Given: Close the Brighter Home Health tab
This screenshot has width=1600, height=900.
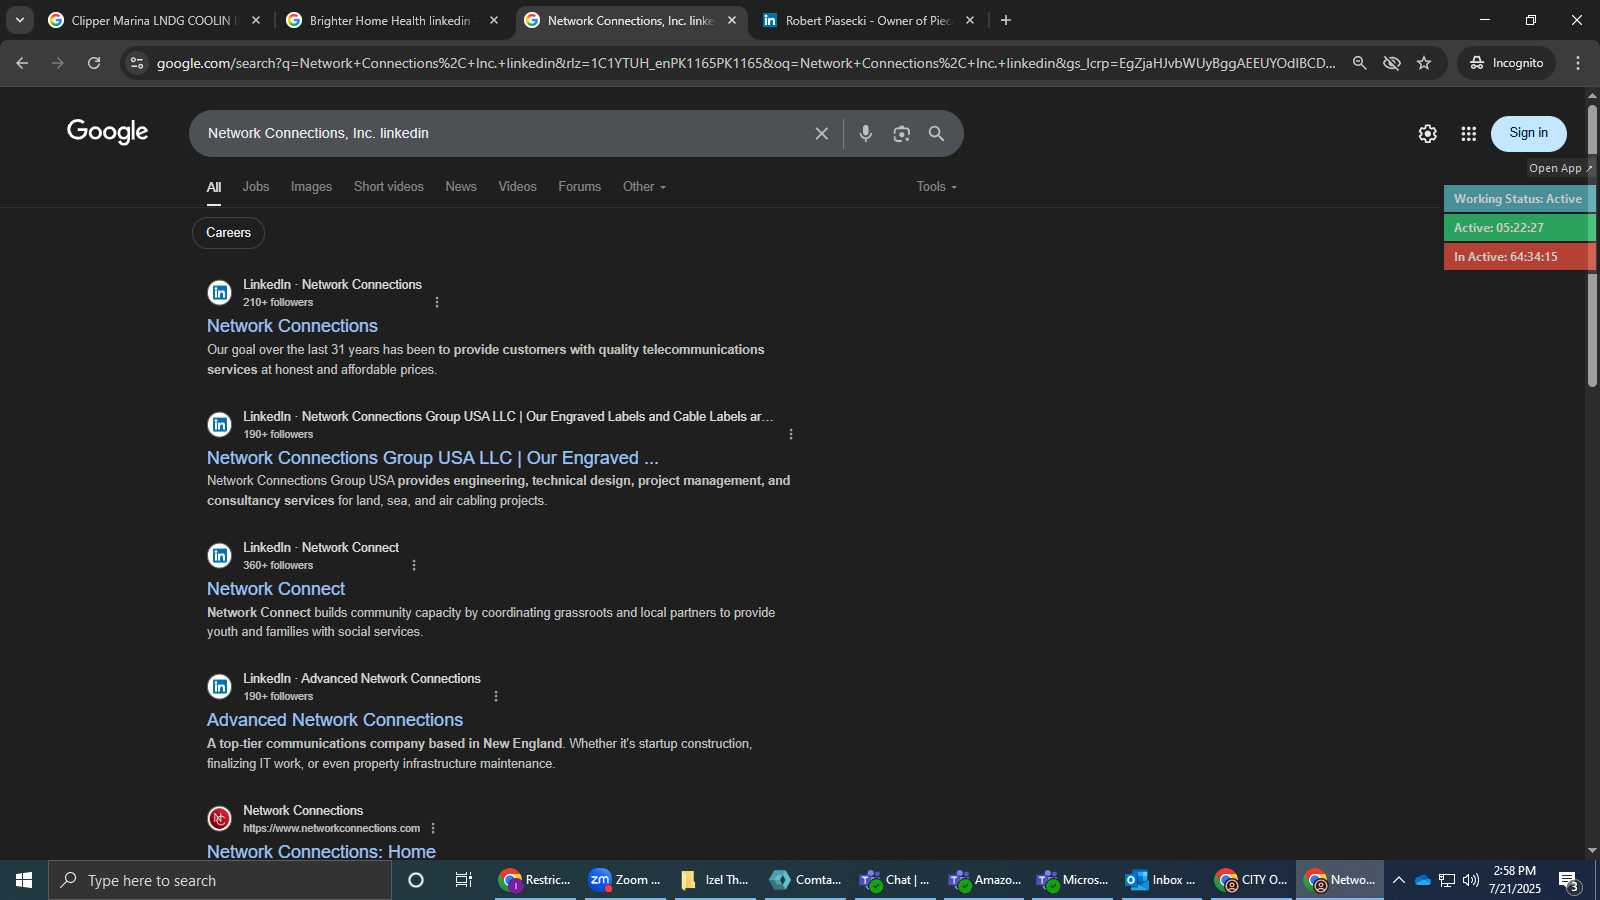Looking at the screenshot, I should (x=493, y=20).
